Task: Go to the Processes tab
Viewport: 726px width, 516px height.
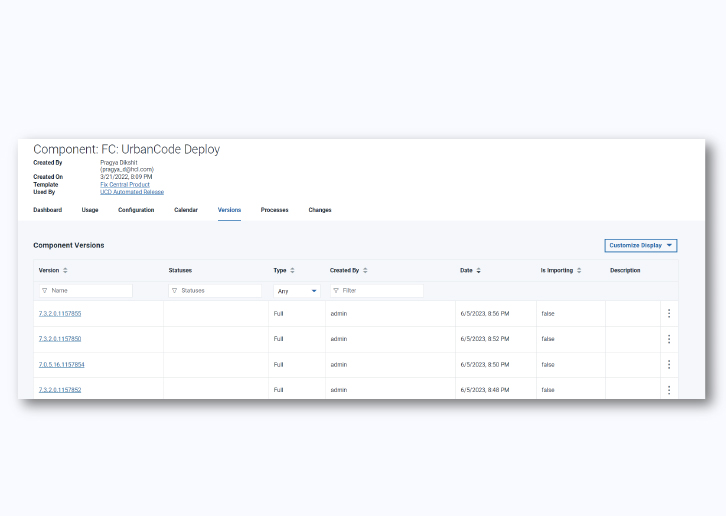Action: point(274,210)
